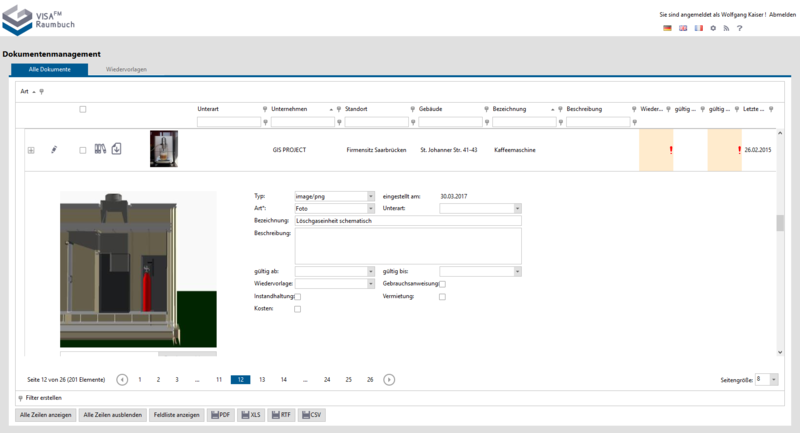Open the gültig bis date dropdown
Viewport: 800px width, 433px height.
click(517, 272)
